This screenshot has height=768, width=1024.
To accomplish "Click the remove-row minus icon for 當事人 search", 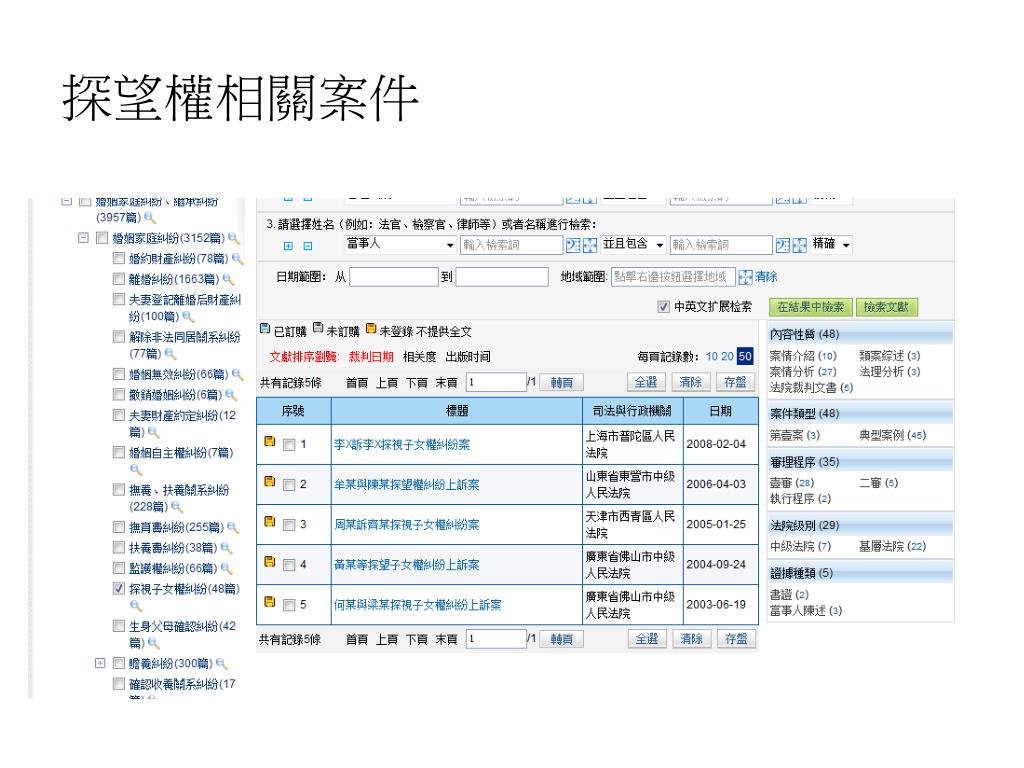I will click(x=308, y=246).
